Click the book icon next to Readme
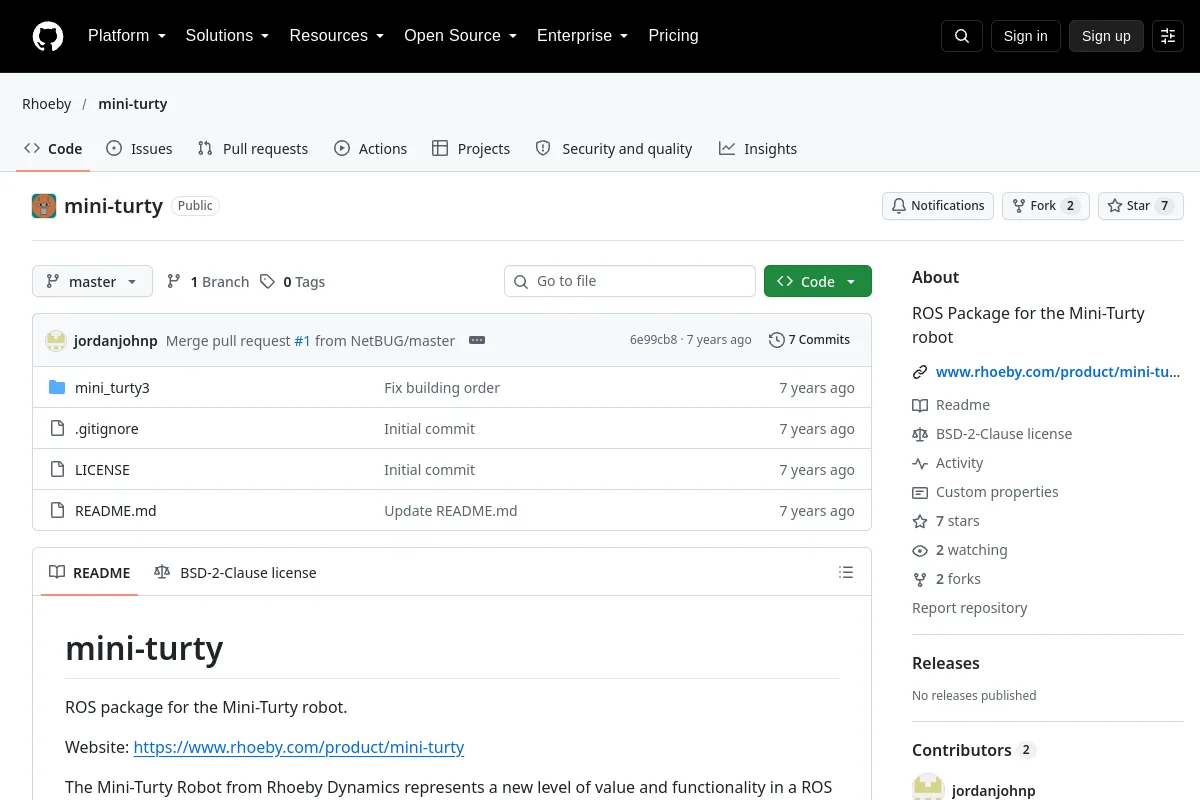Screen dimensions: 1200x800 (920, 405)
